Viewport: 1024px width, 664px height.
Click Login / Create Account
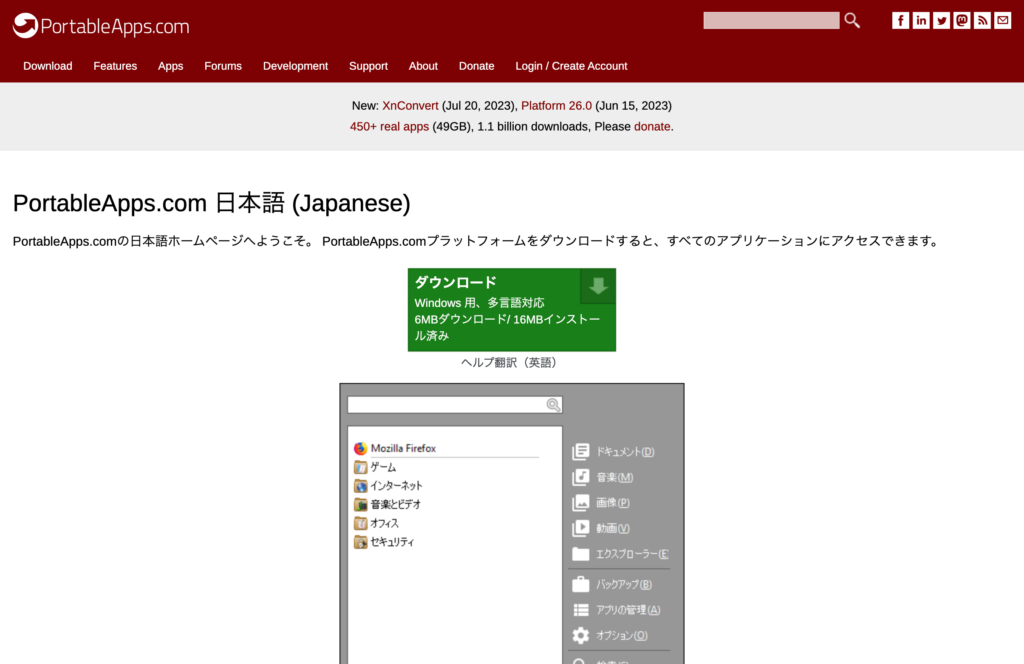pos(571,66)
